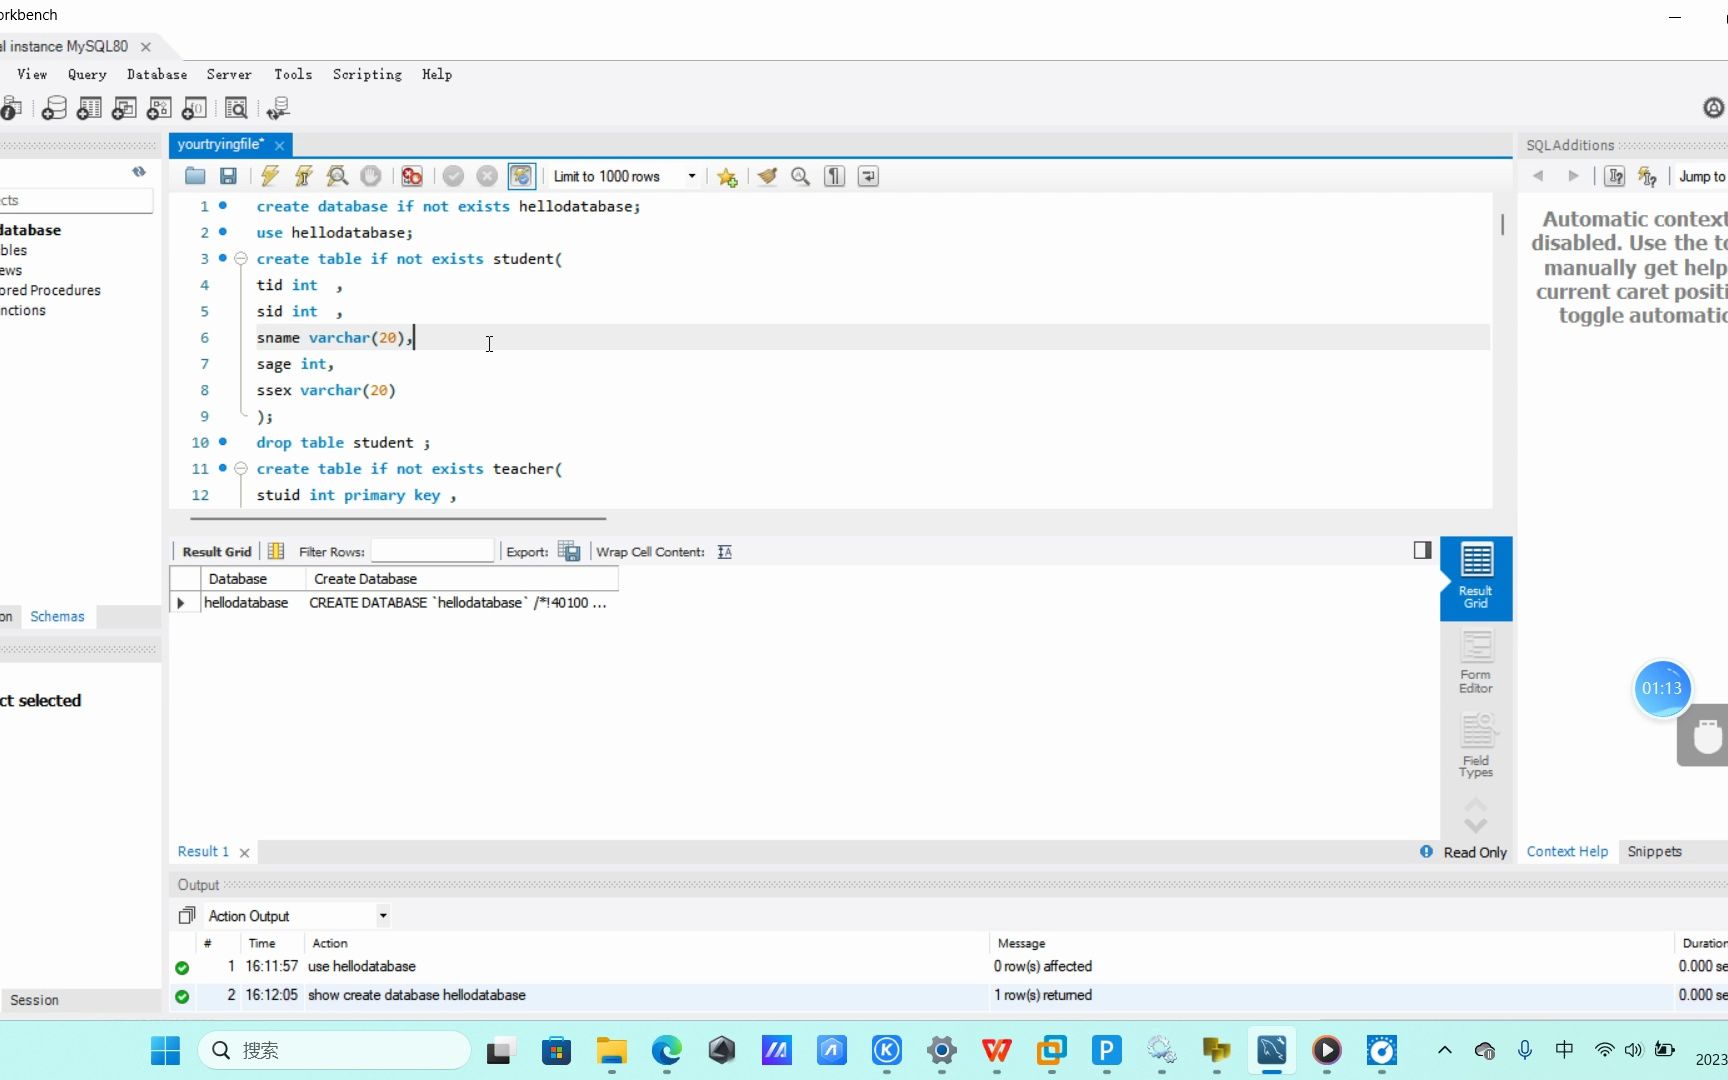Open a SQL script file with the folder icon
The image size is (1728, 1080).
(x=195, y=176)
